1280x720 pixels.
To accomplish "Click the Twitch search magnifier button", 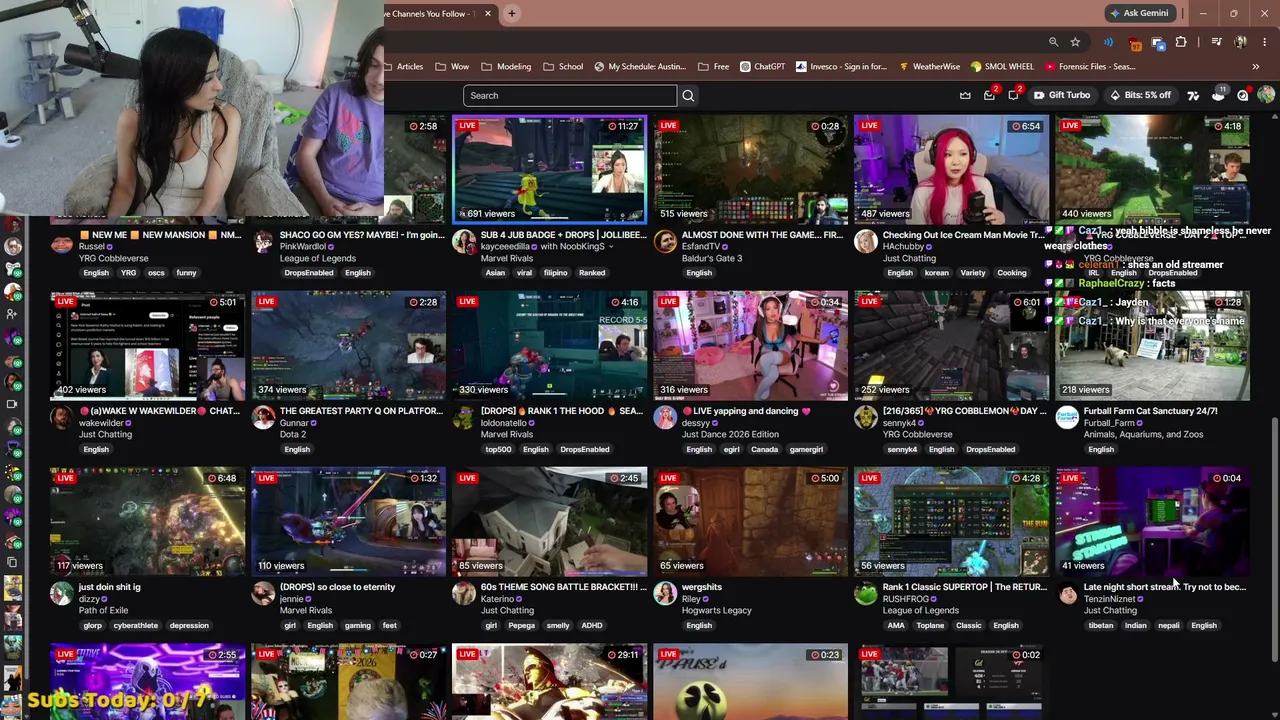I will [x=688, y=95].
